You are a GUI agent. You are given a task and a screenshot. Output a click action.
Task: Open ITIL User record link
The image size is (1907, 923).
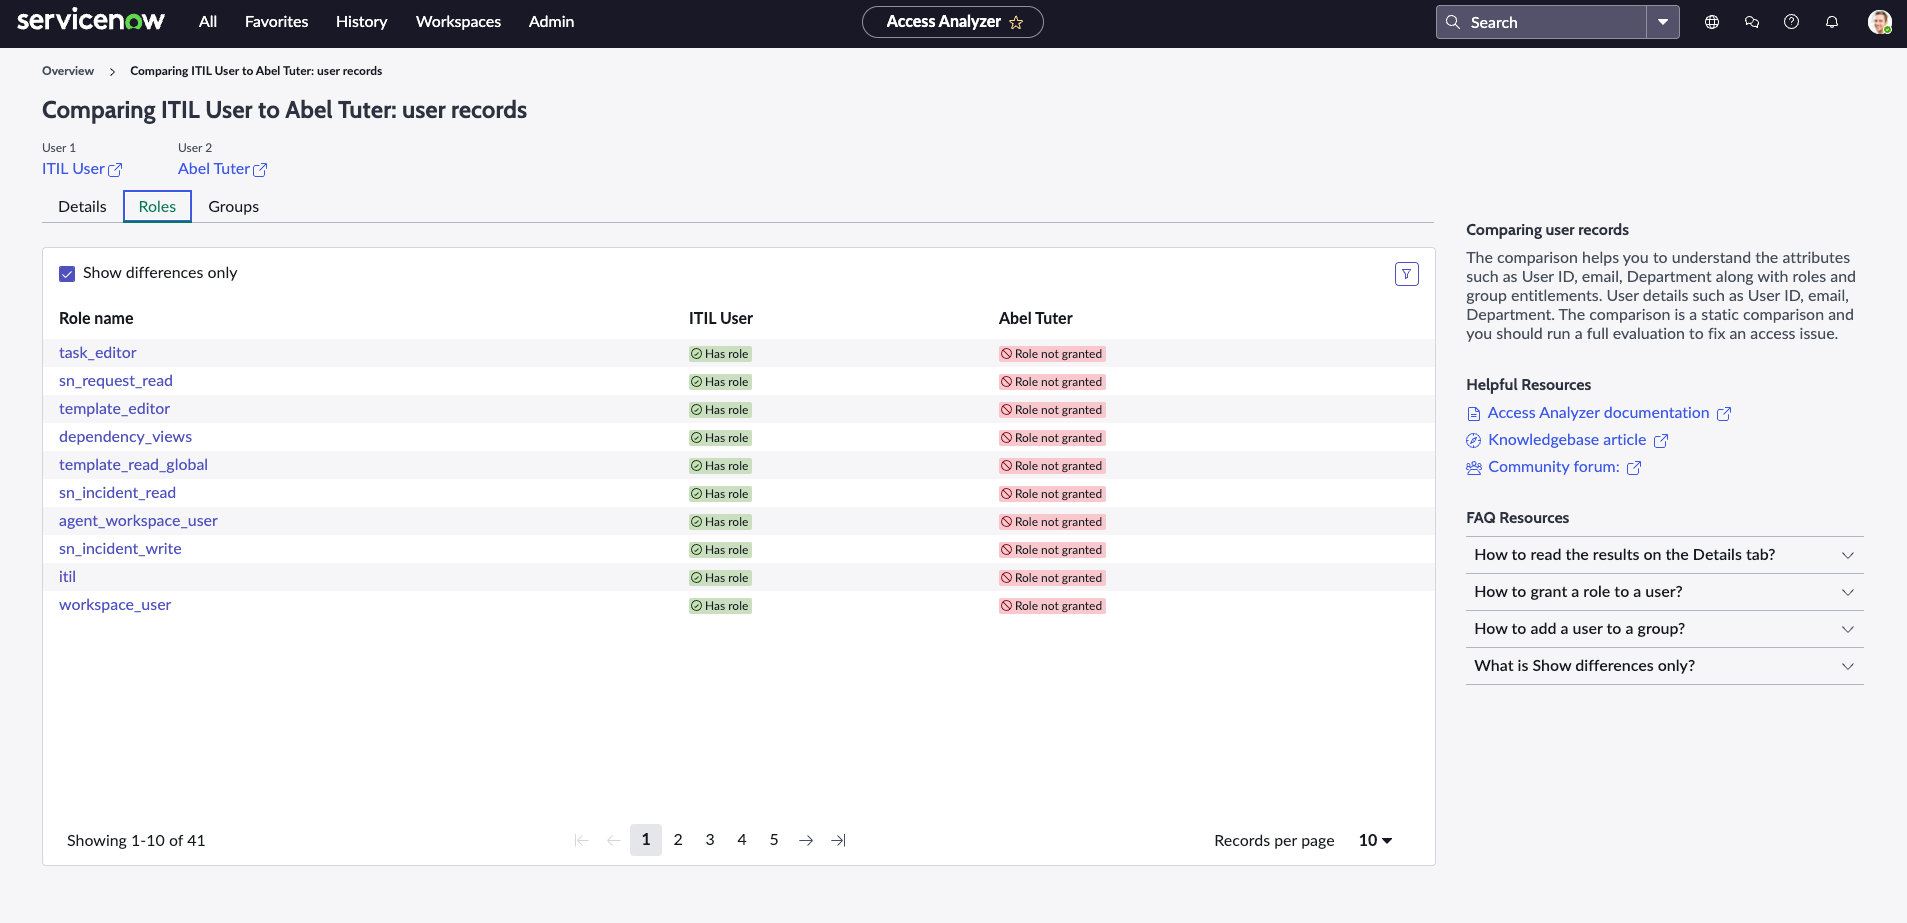click(x=73, y=169)
